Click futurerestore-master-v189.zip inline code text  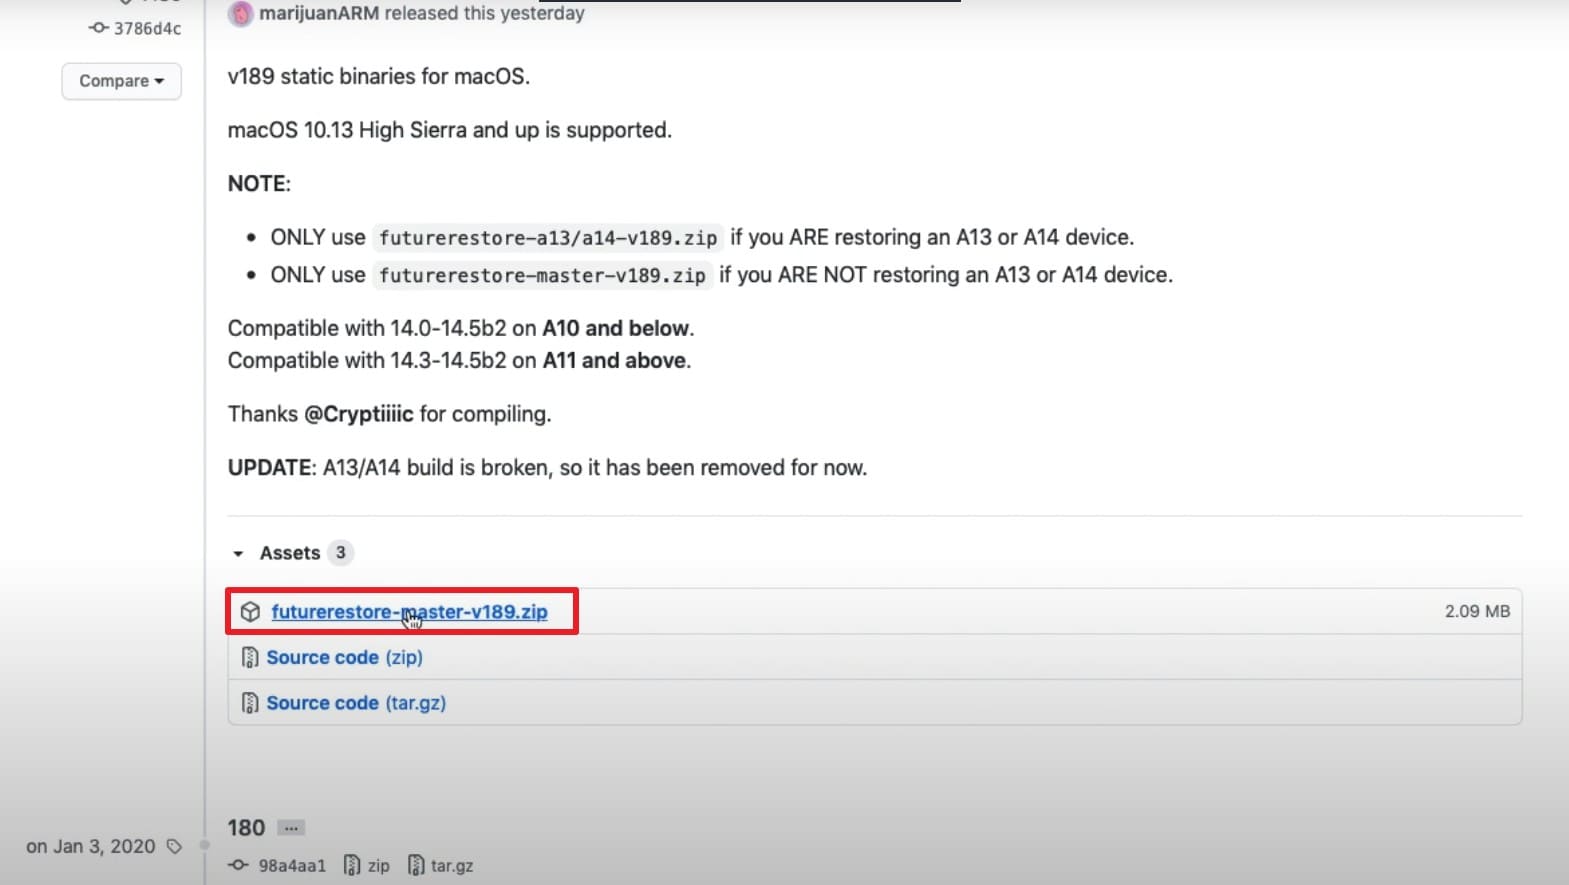pos(542,275)
